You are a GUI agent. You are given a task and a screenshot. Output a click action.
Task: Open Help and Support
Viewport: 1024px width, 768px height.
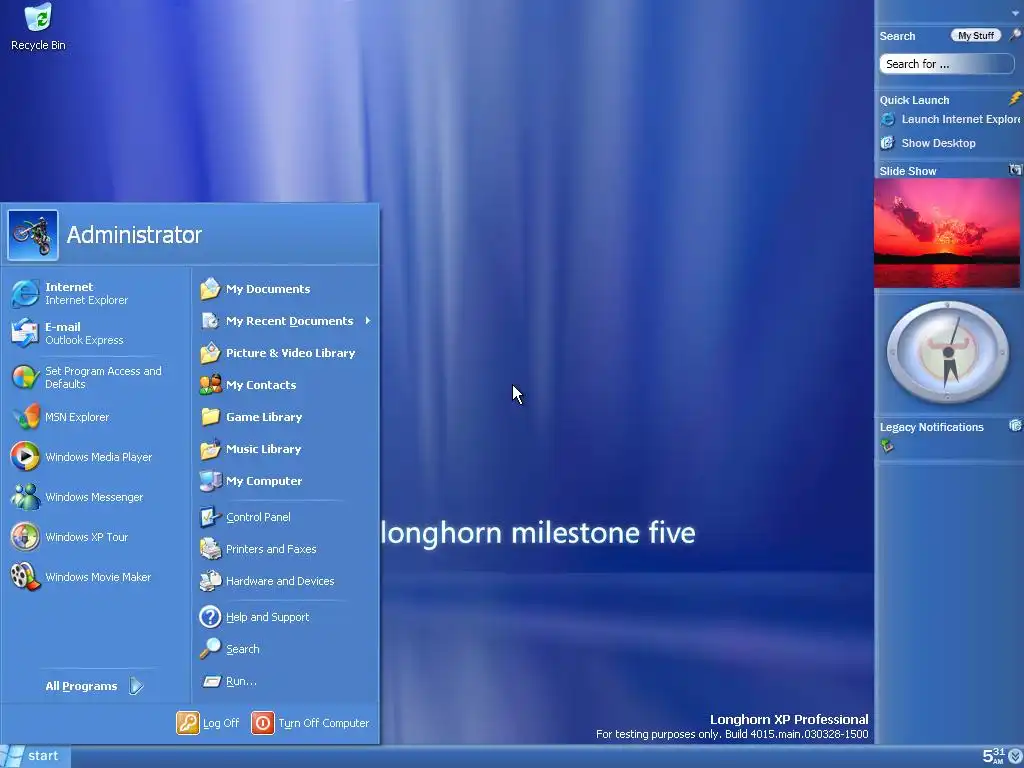(255, 617)
